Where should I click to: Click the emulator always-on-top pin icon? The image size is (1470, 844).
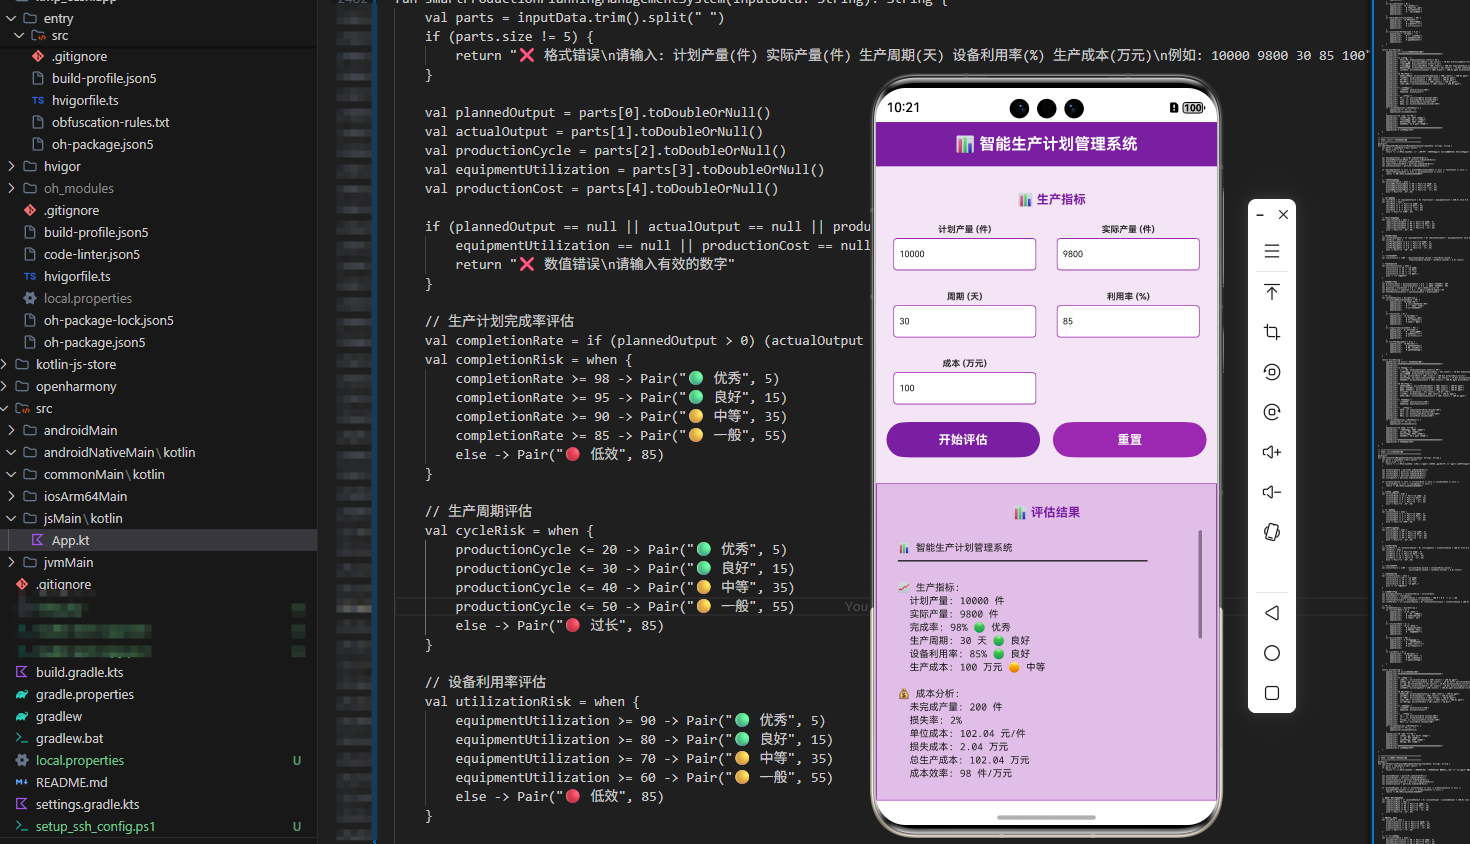click(x=1272, y=292)
